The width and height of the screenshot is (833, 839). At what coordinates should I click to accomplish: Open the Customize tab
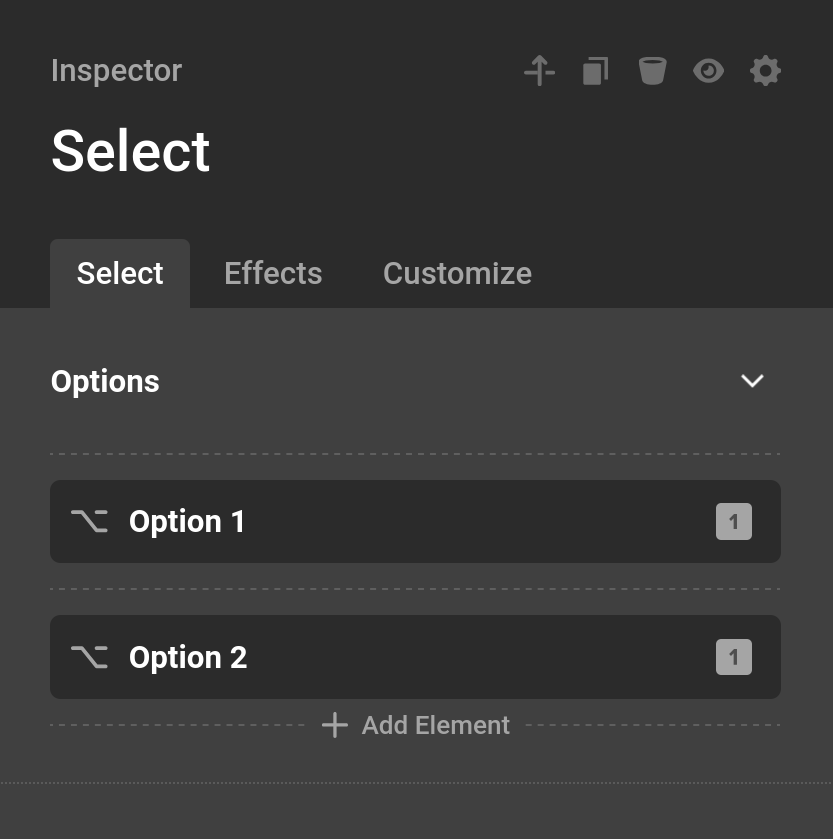point(457,273)
